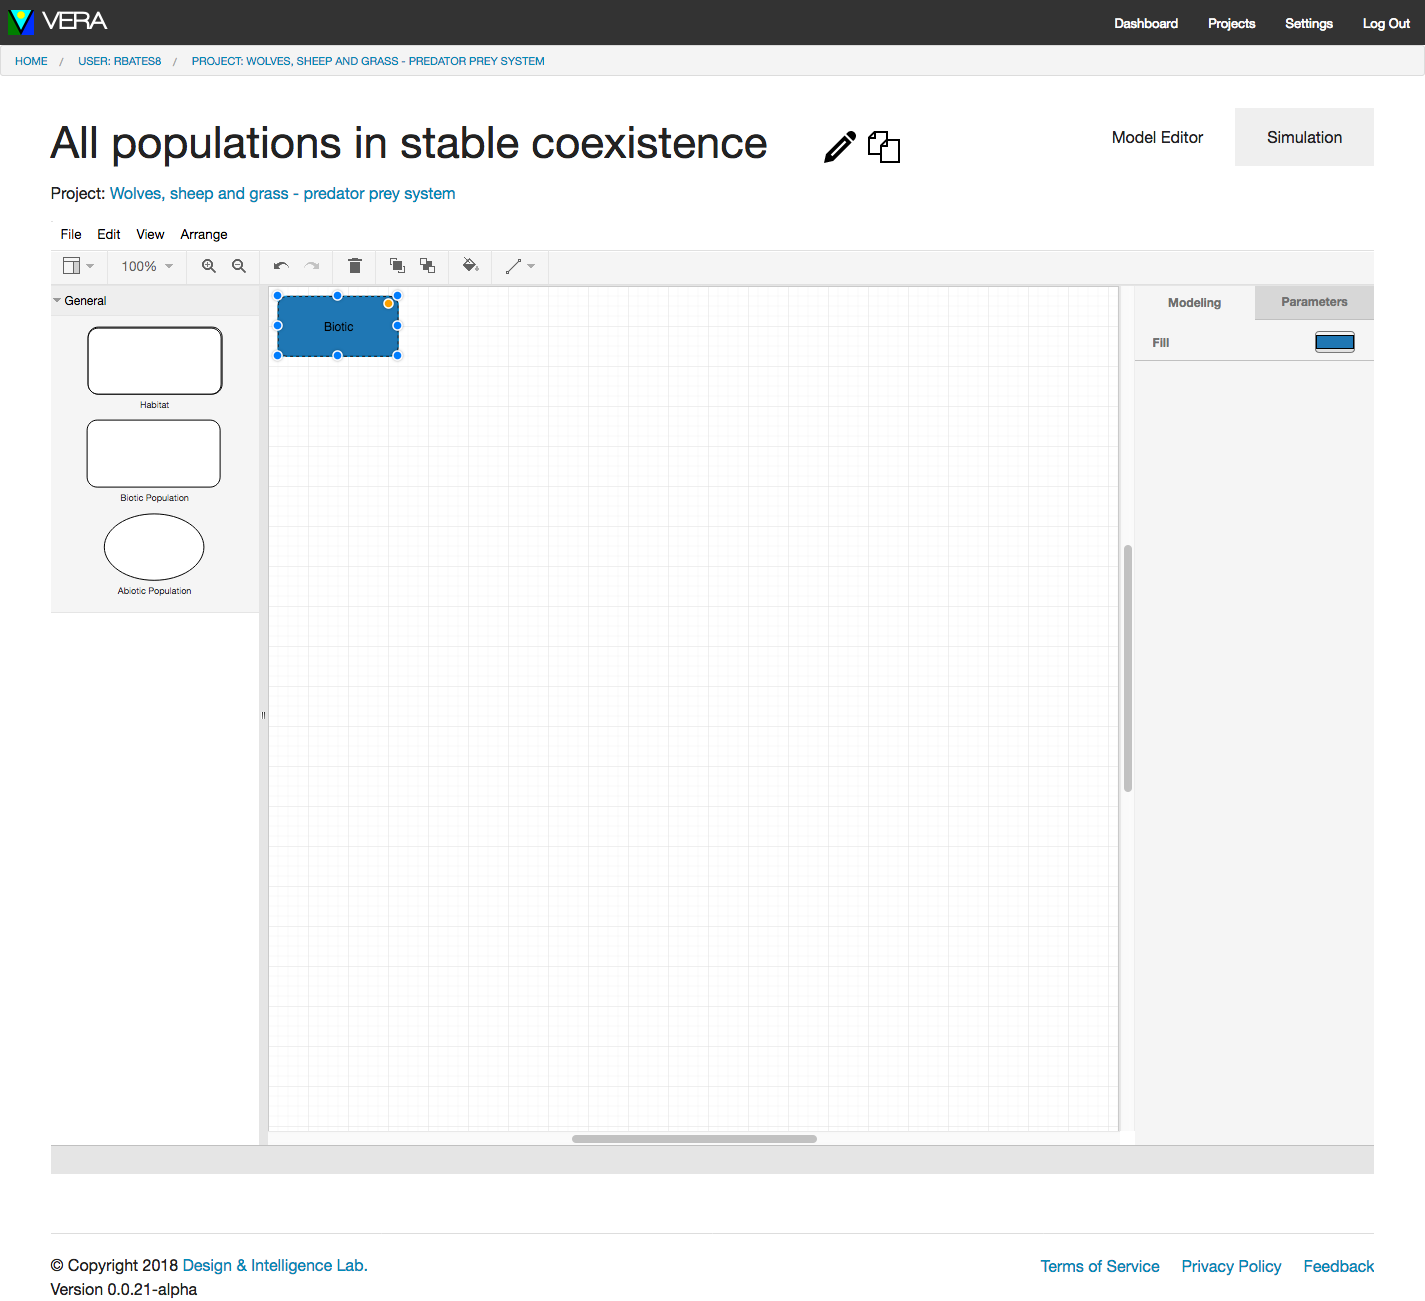Select the Abiotic Population ellipse shape
Image resolution: width=1425 pixels, height=1301 pixels.
pyautogui.click(x=154, y=547)
